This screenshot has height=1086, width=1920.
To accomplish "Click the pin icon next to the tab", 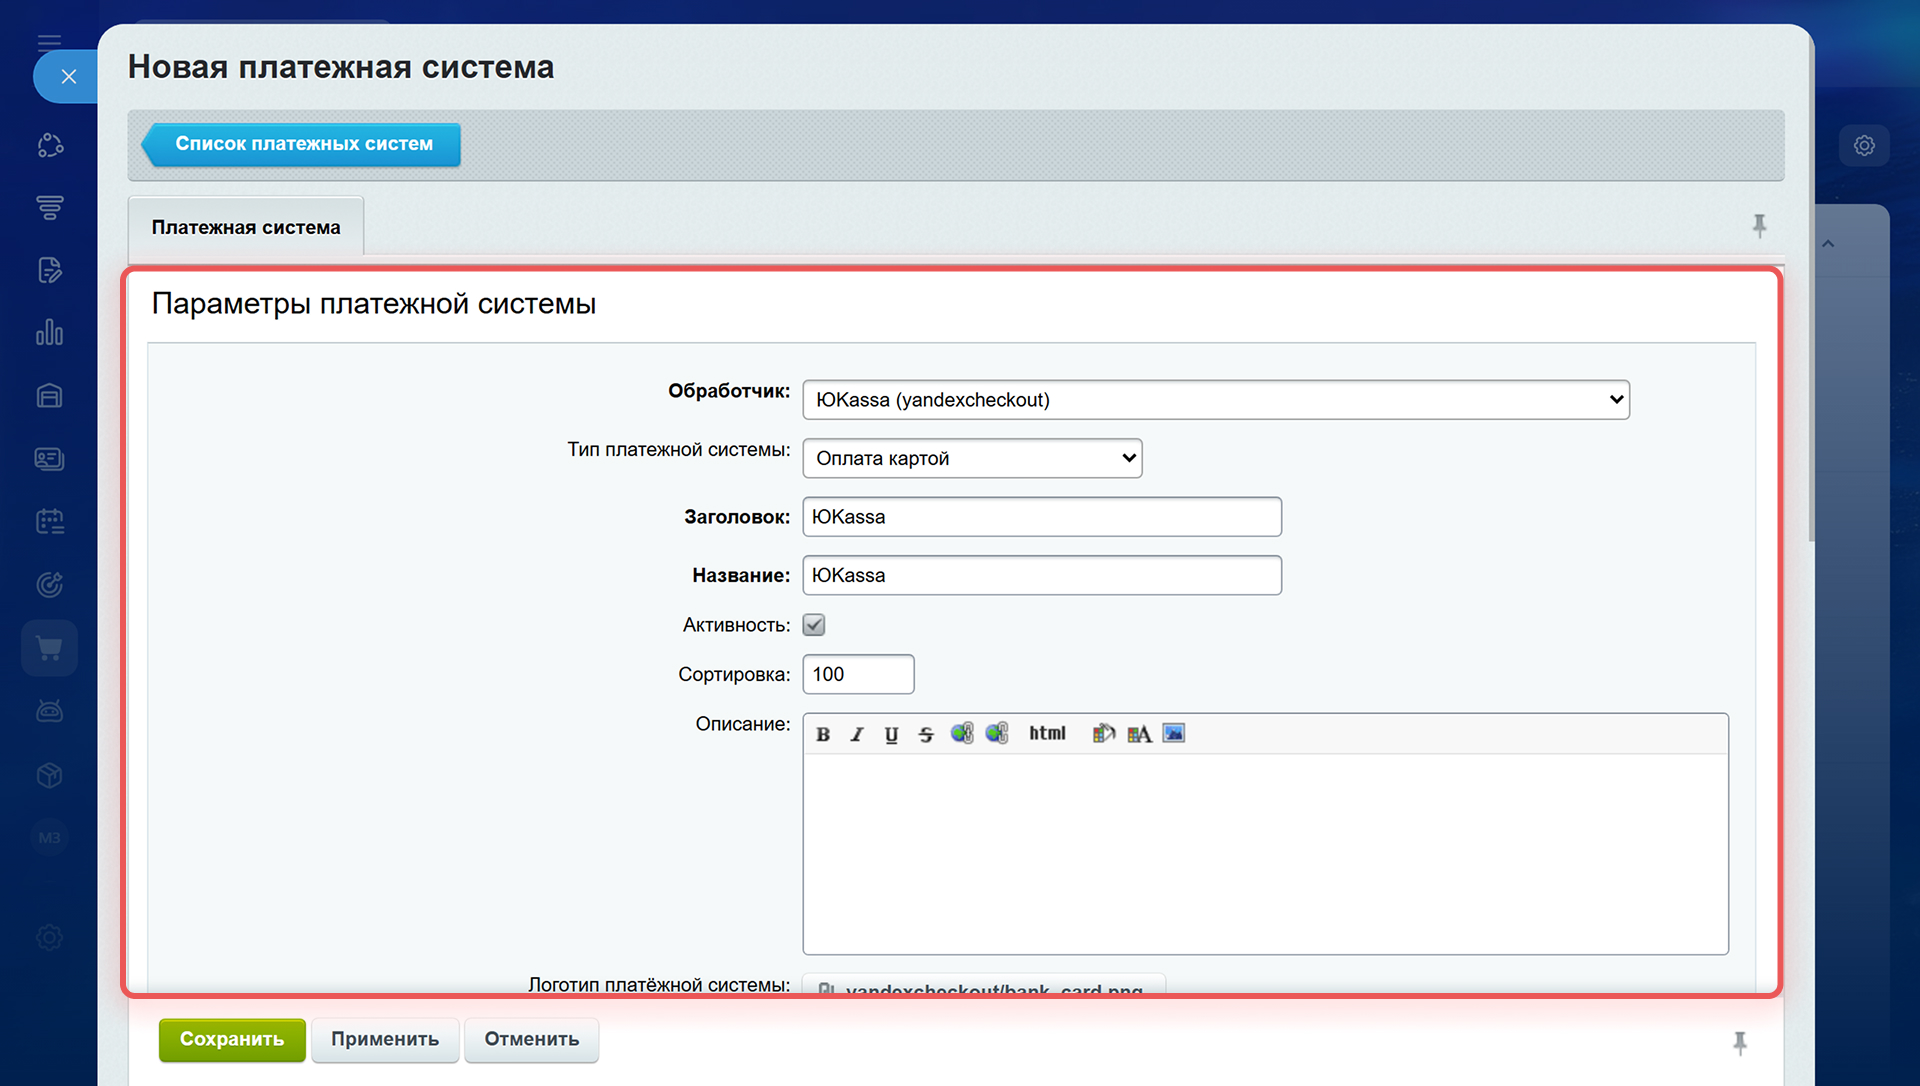I will [x=1759, y=225].
